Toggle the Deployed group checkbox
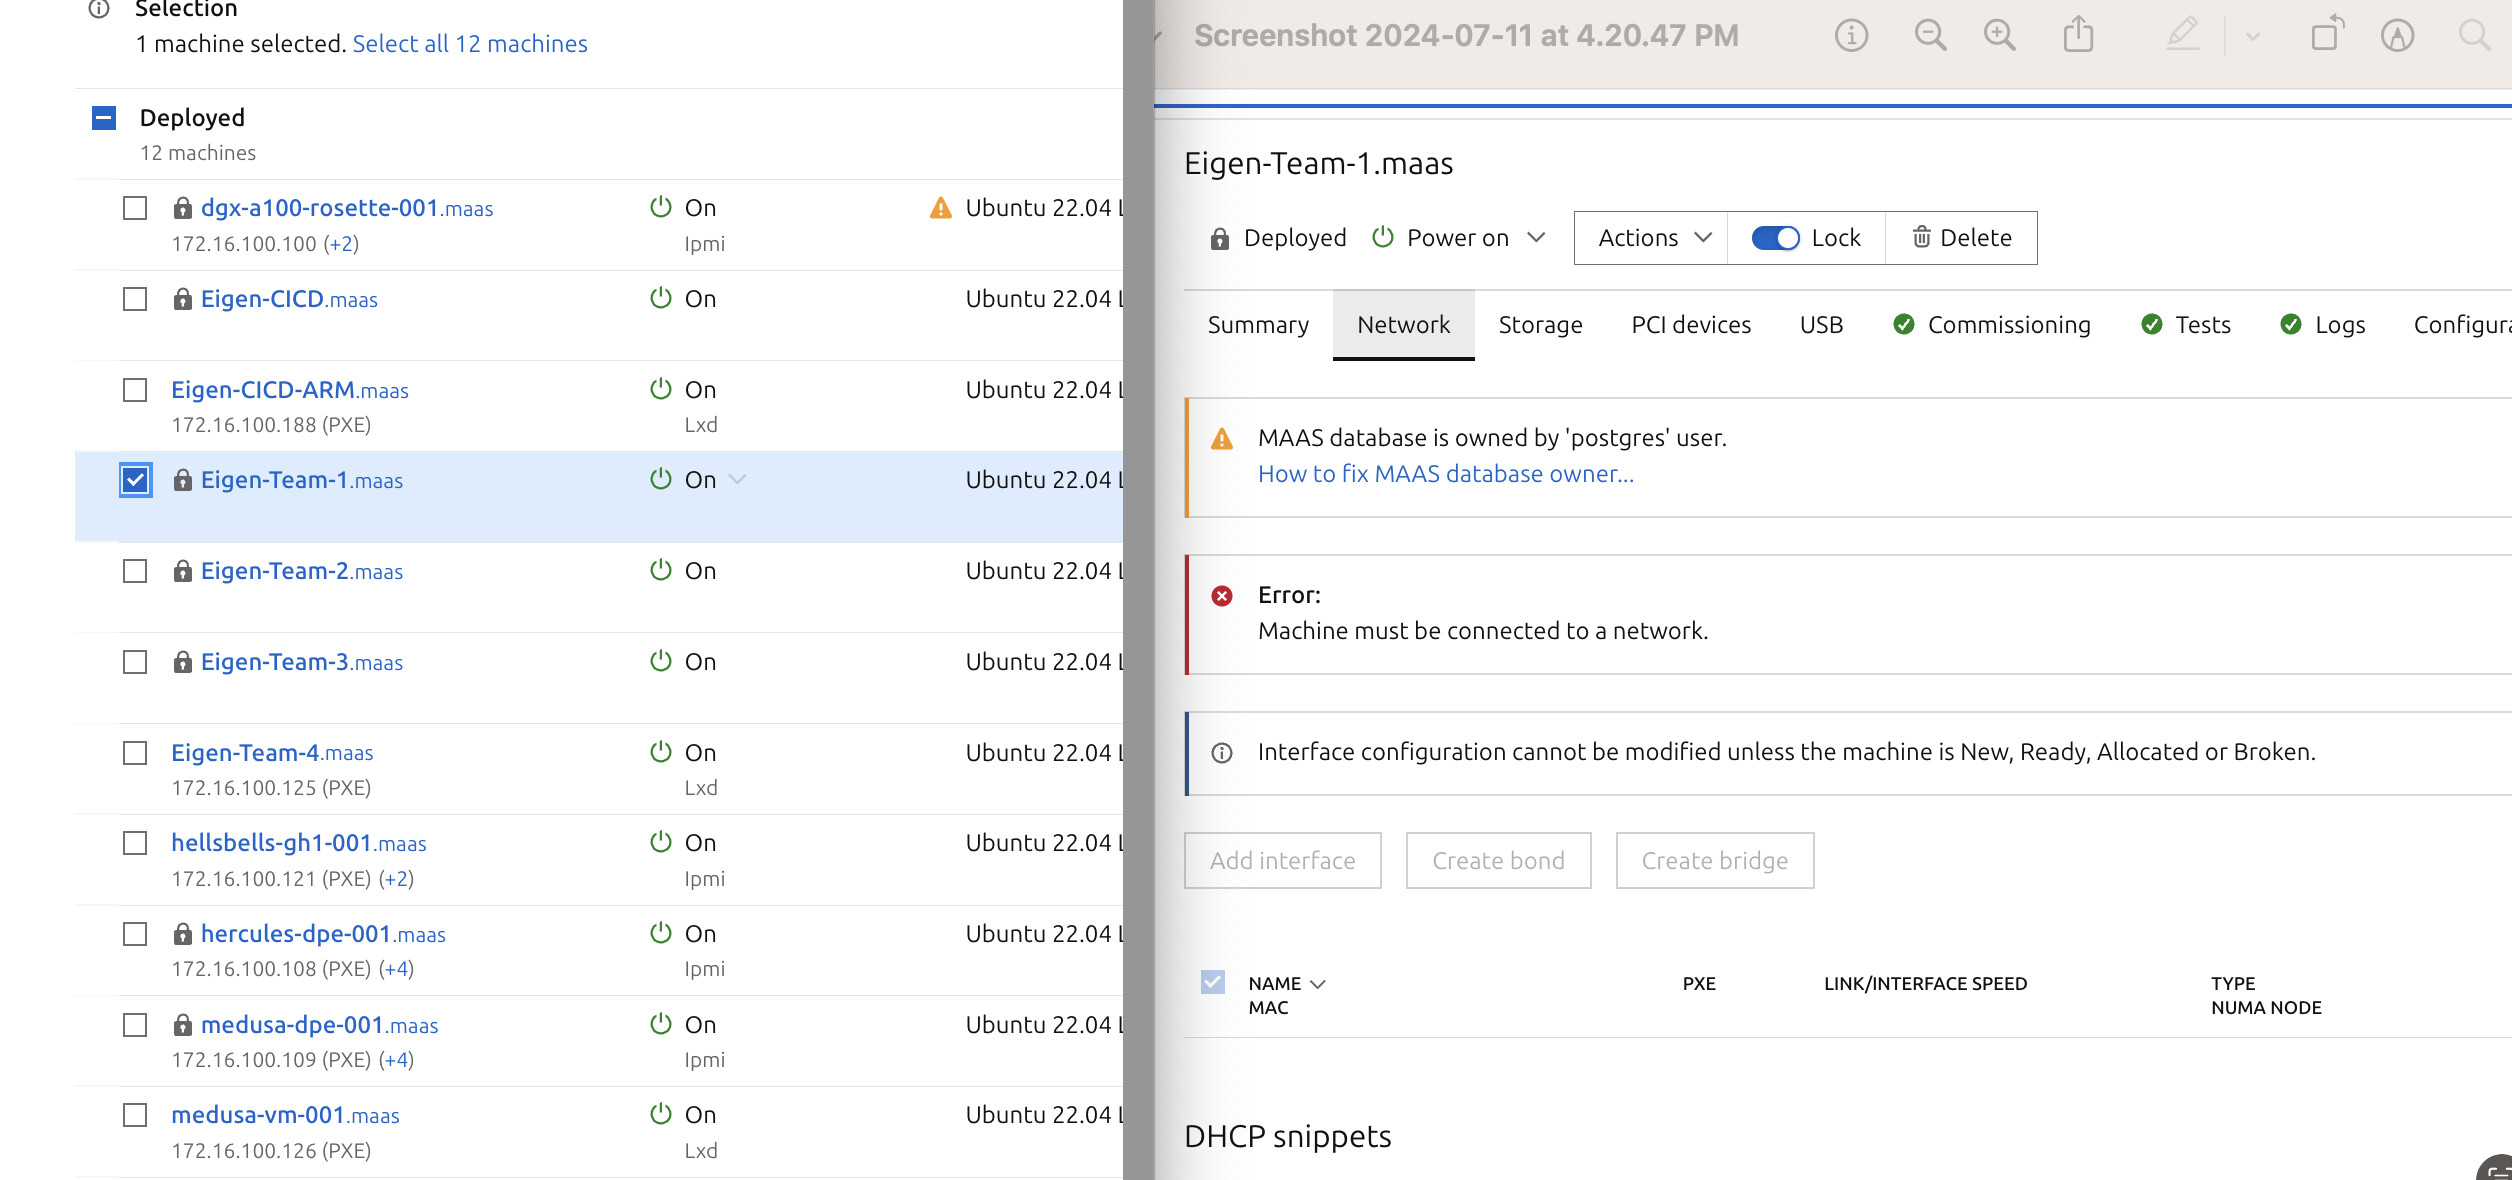The image size is (2512, 1180). pyautogui.click(x=104, y=118)
